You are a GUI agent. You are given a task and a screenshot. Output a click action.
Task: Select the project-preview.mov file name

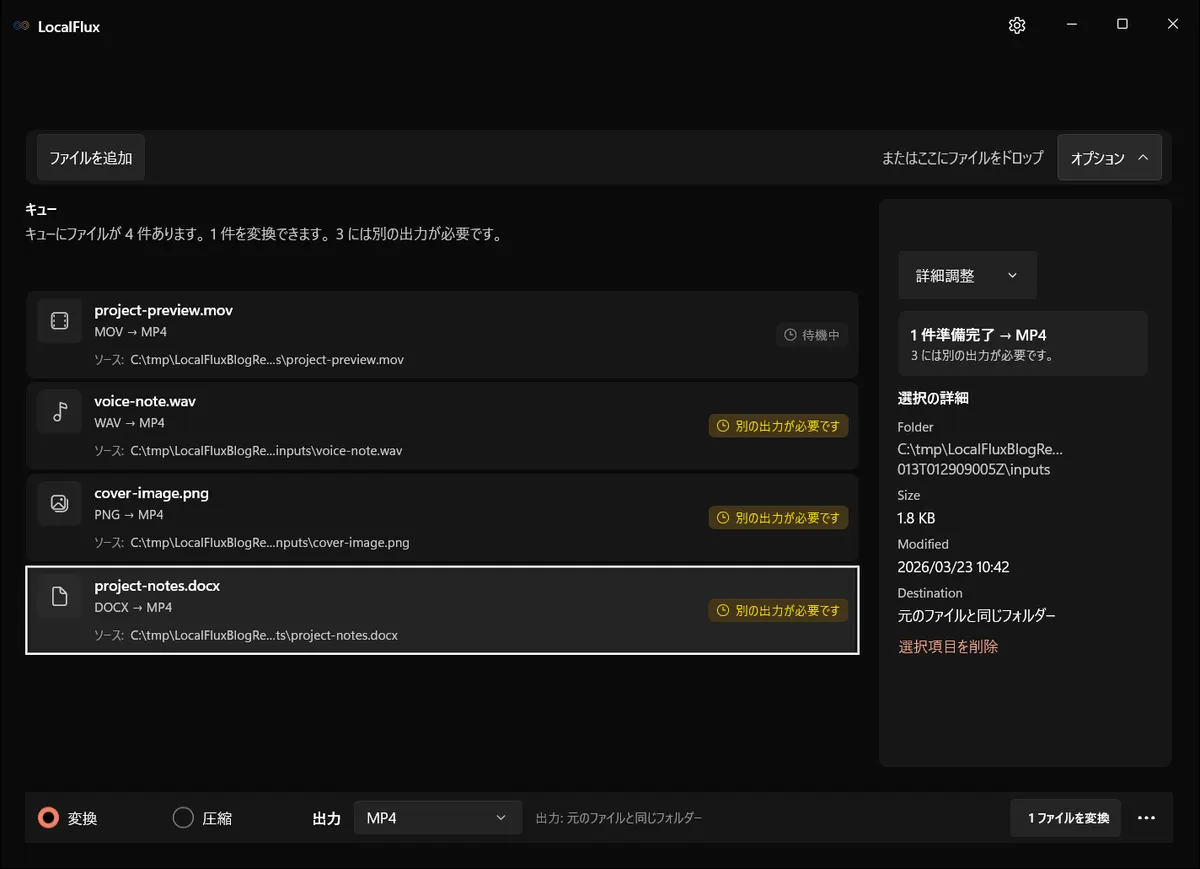coord(164,310)
